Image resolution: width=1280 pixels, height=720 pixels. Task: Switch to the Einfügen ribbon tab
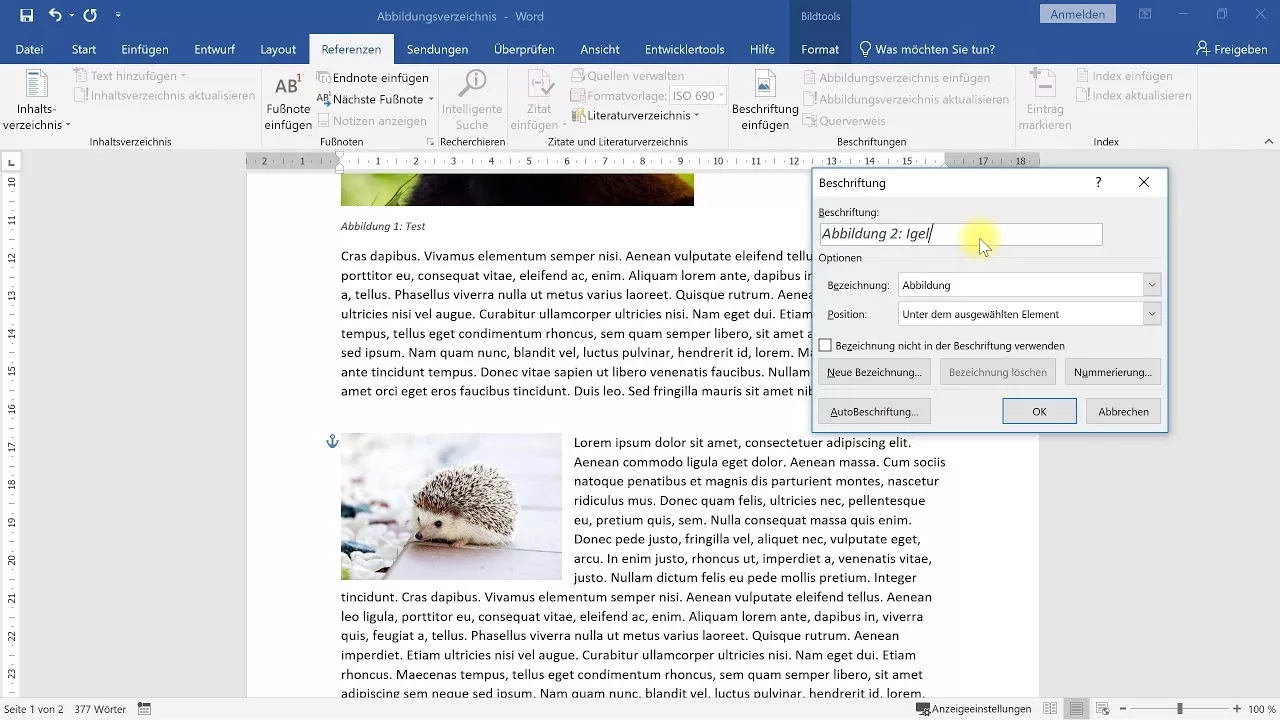[x=144, y=48]
